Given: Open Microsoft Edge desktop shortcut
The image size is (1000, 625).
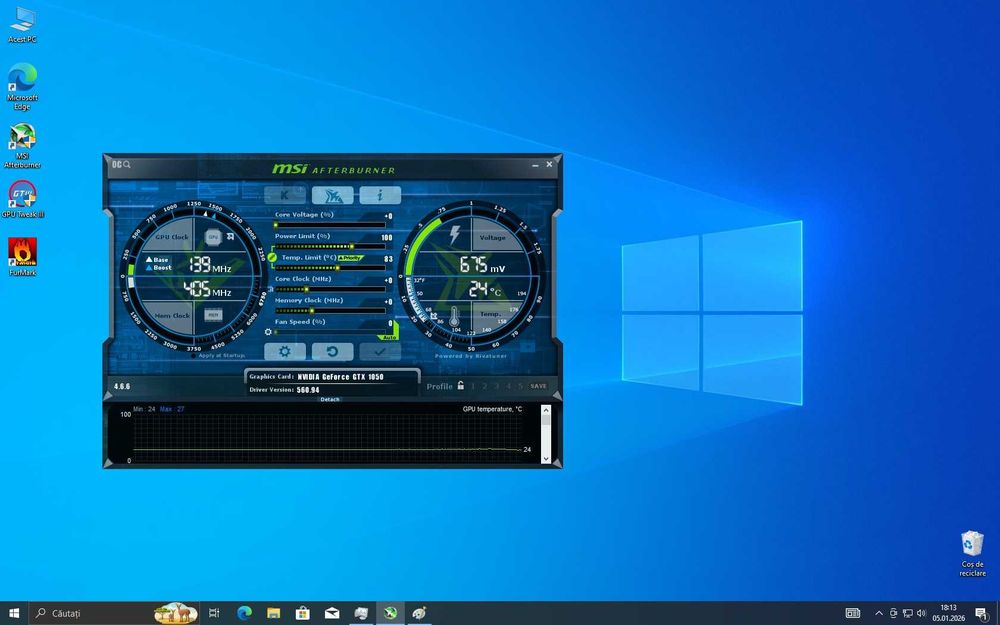Looking at the screenshot, I should coord(22,86).
